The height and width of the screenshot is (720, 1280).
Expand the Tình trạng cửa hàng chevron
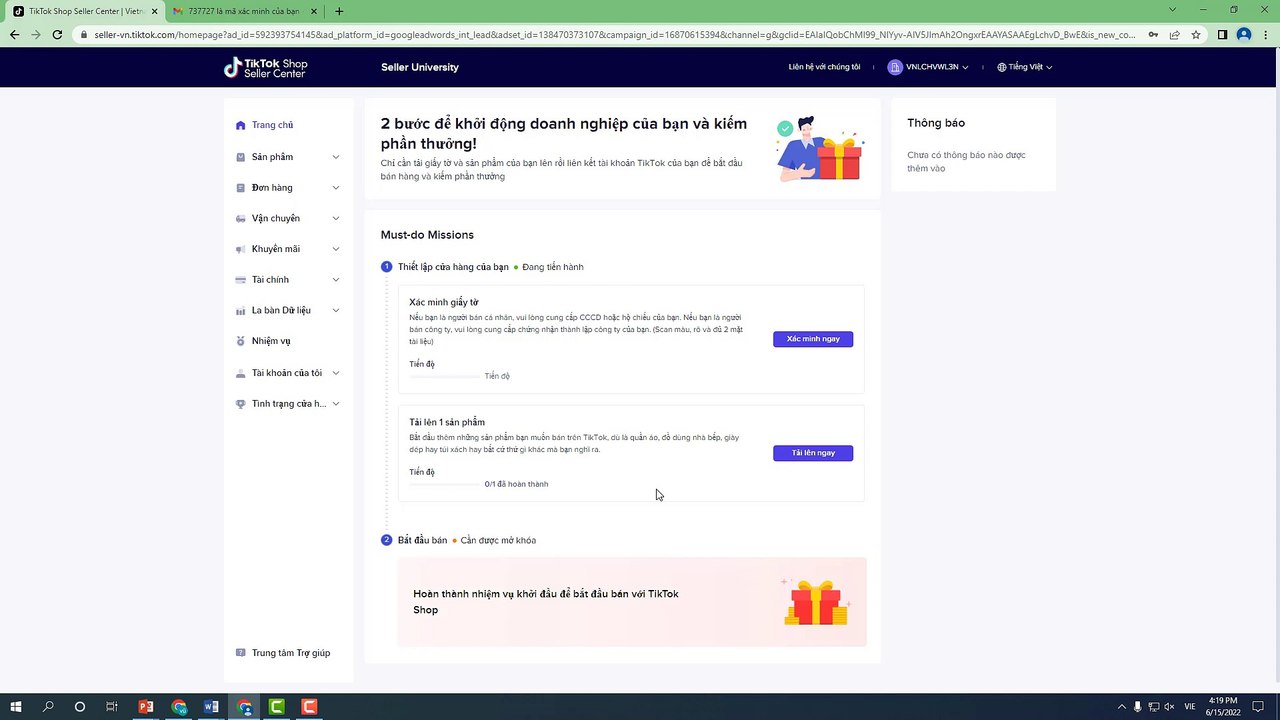(336, 404)
